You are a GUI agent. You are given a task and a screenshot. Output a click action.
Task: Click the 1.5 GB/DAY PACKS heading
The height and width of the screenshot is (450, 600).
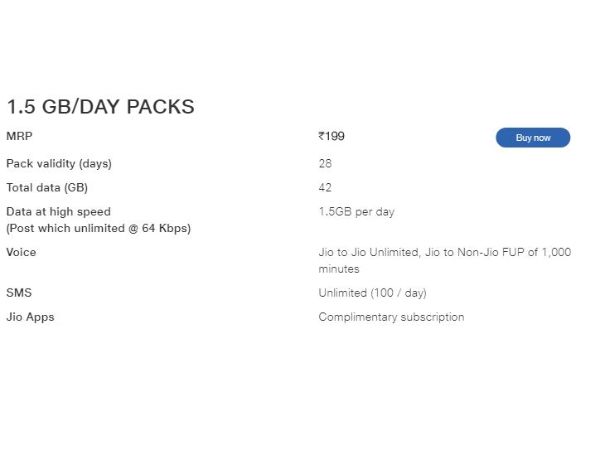(100, 106)
